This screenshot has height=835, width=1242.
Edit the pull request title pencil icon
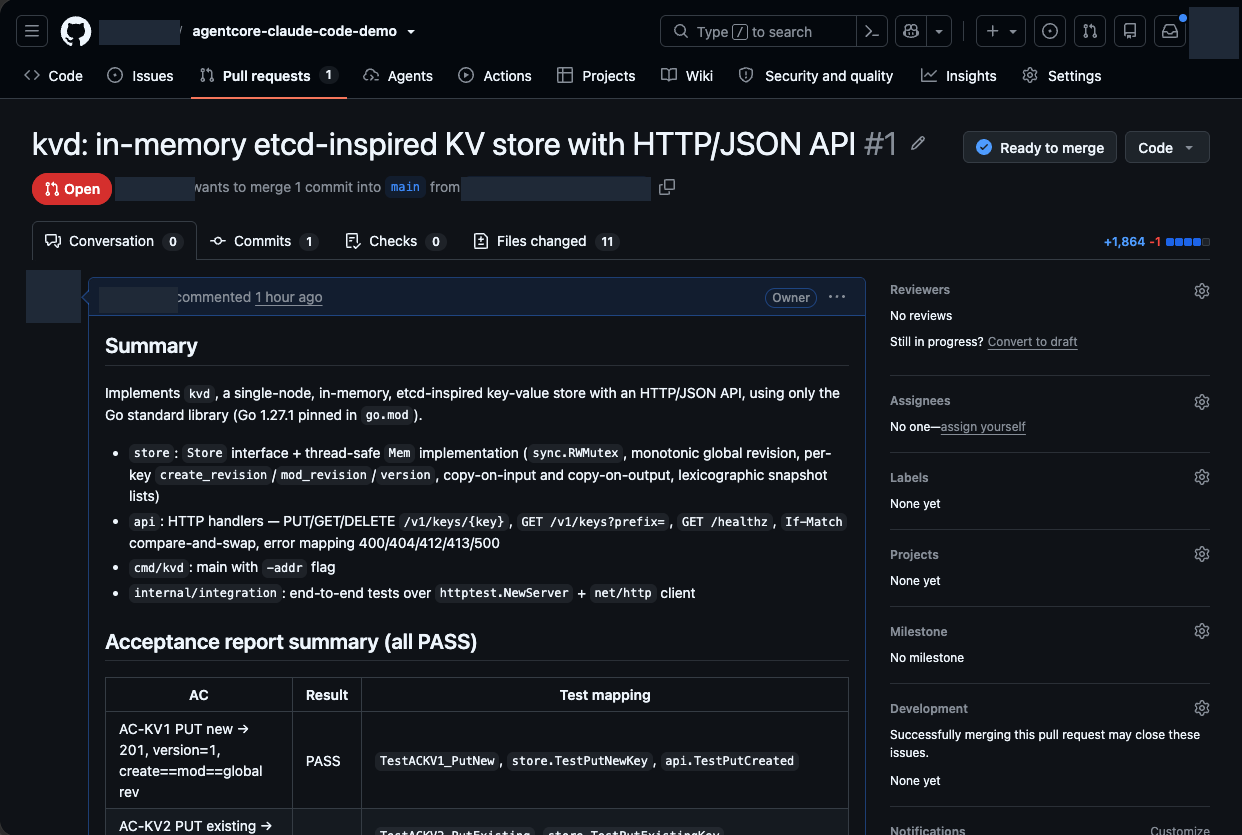pyautogui.click(x=918, y=144)
